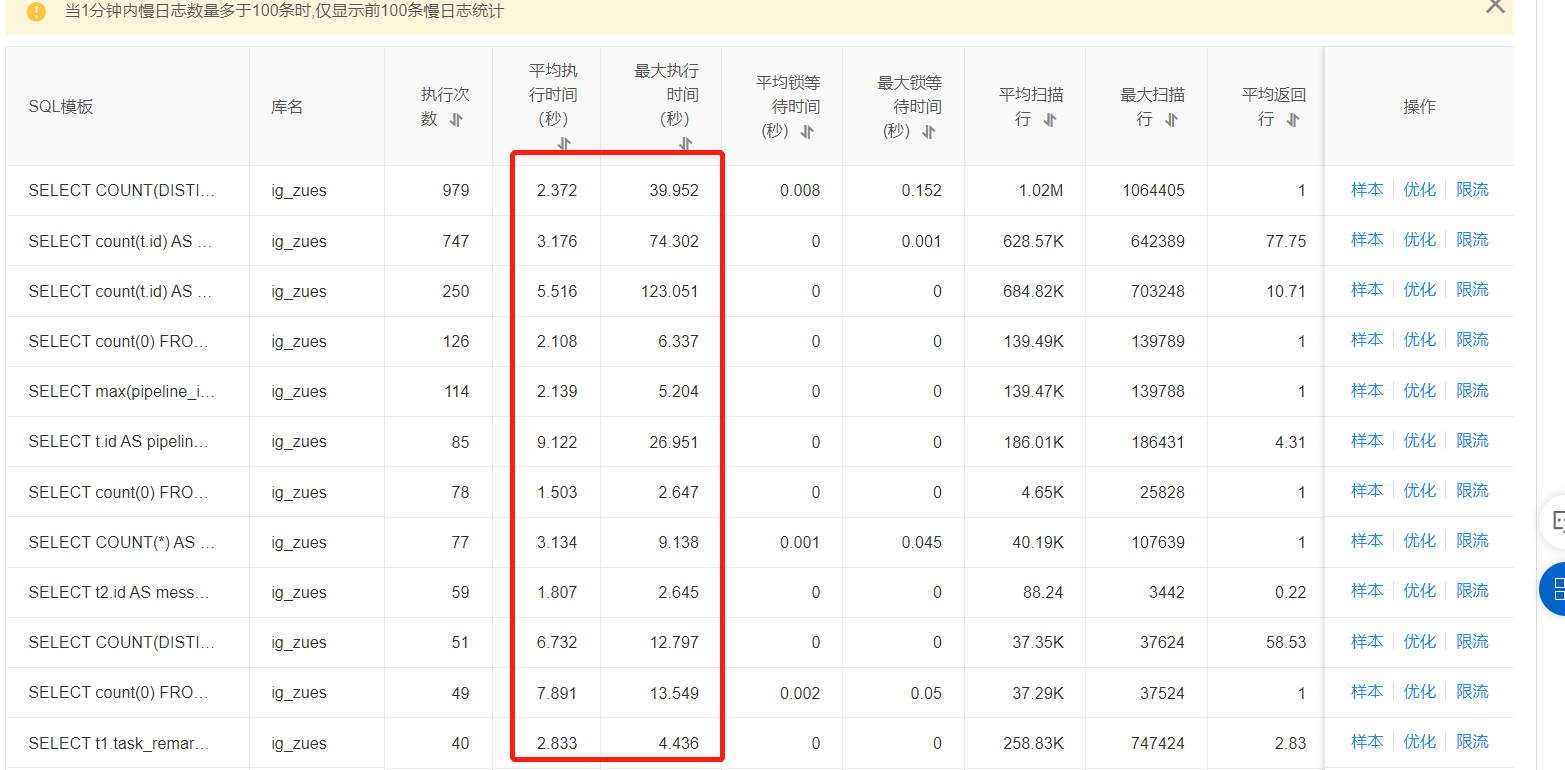The width and height of the screenshot is (1565, 770).
Task: Select average scanned rows value 88.24
Action: (1043, 592)
